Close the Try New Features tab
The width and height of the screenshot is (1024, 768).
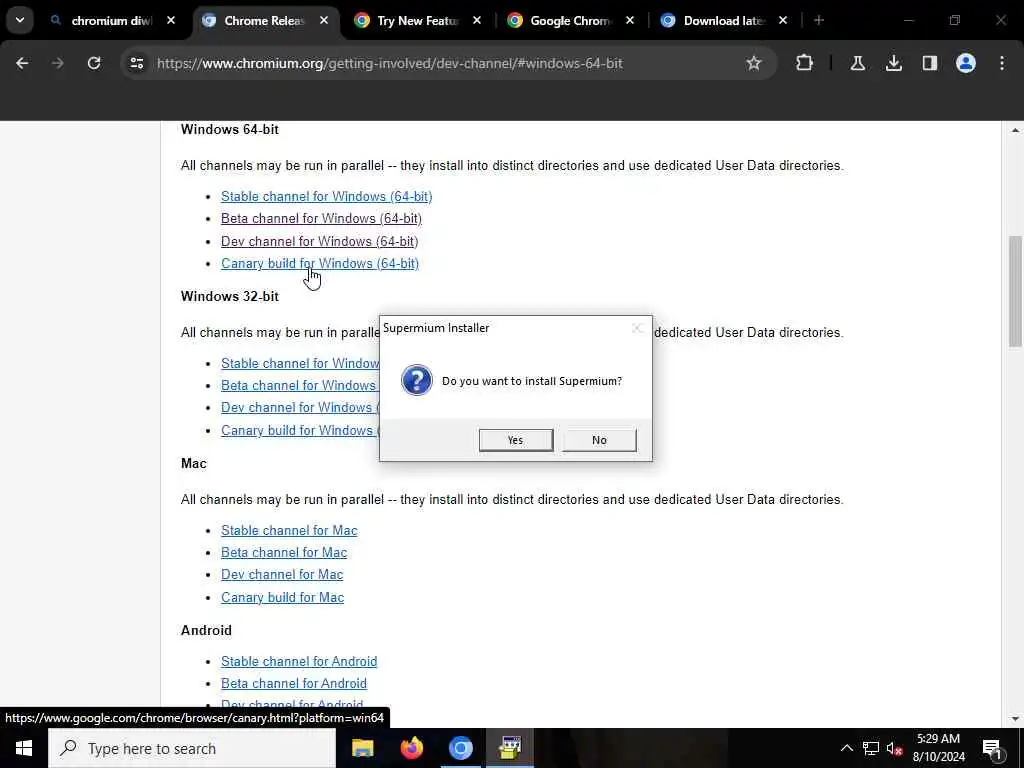[x=477, y=20]
